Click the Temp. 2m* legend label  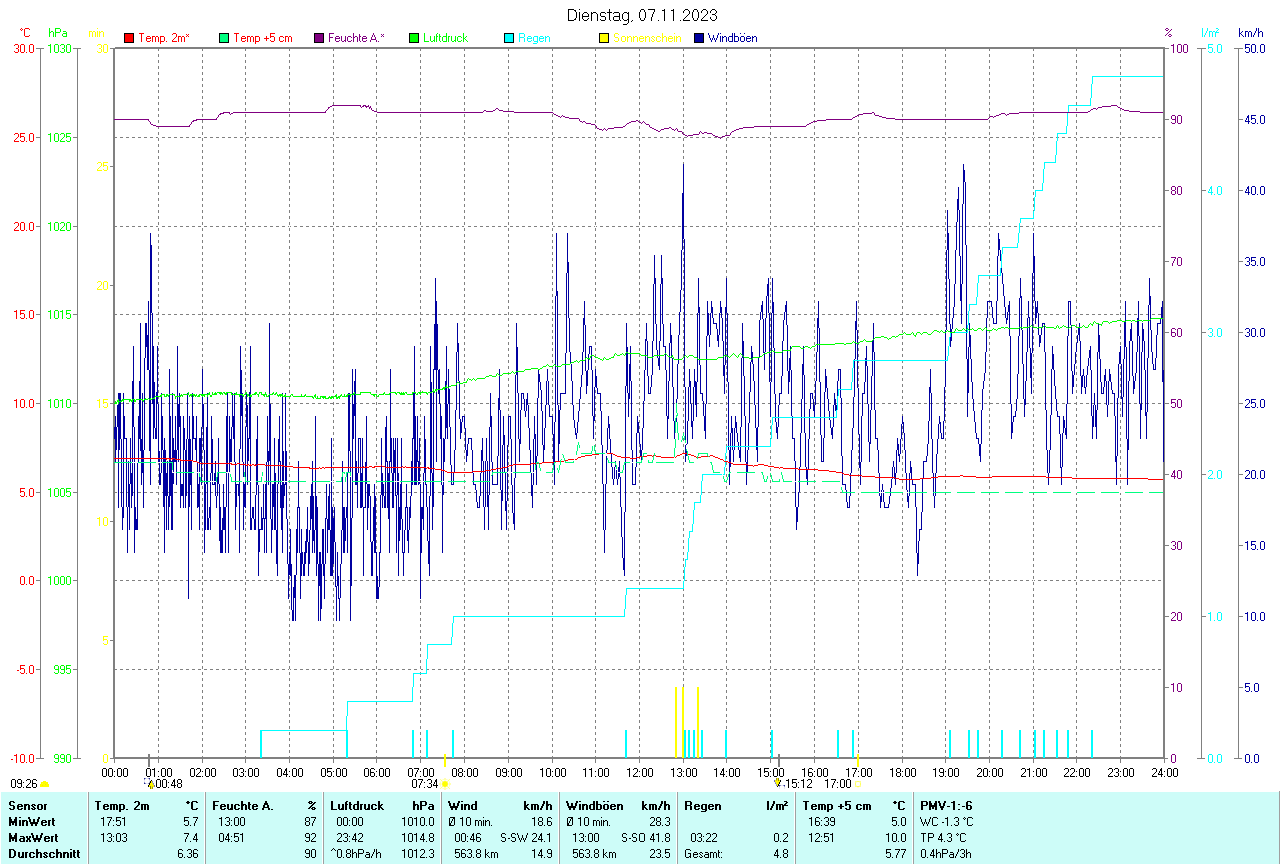164,38
